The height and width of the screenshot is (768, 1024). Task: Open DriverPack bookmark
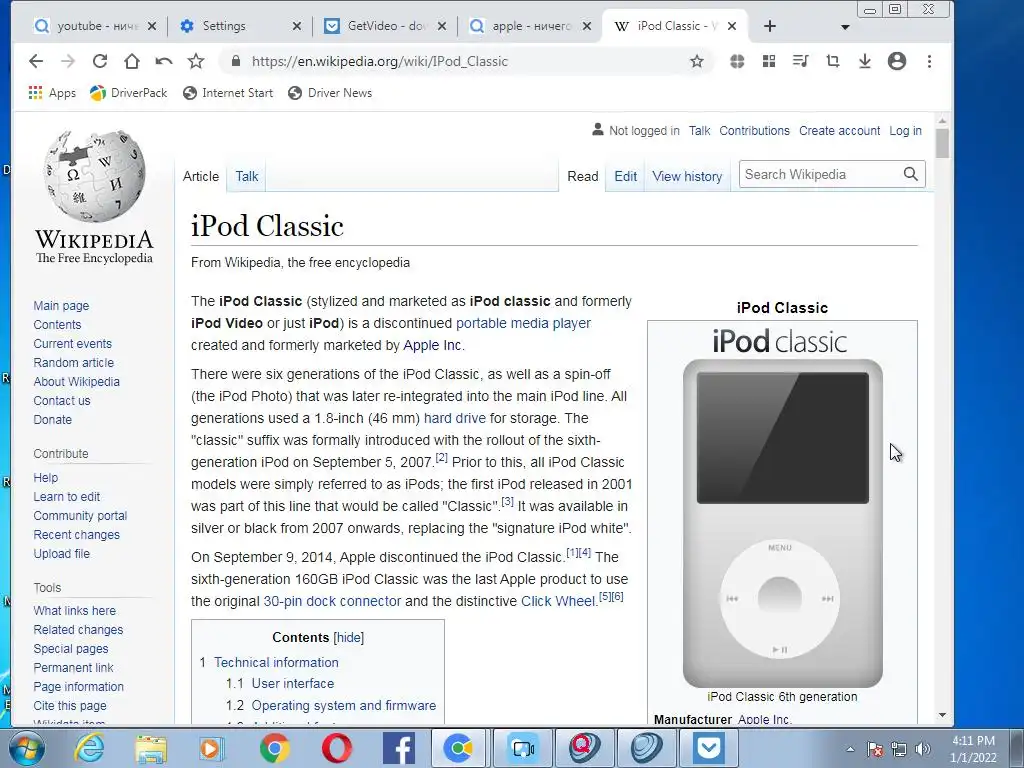[x=129, y=93]
